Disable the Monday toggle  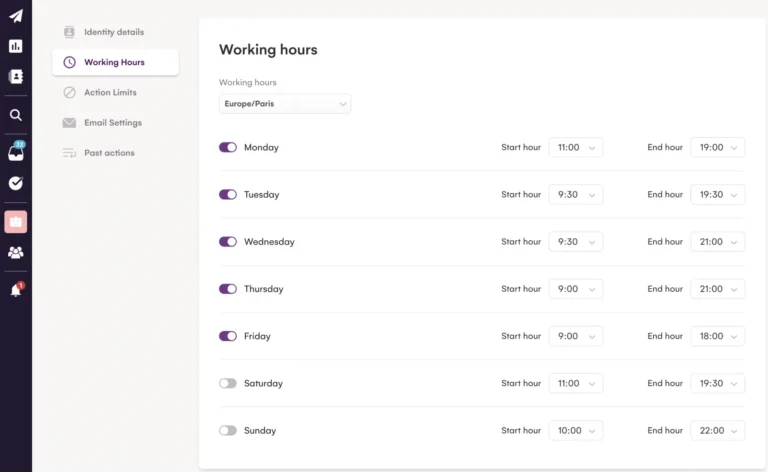pos(228,147)
